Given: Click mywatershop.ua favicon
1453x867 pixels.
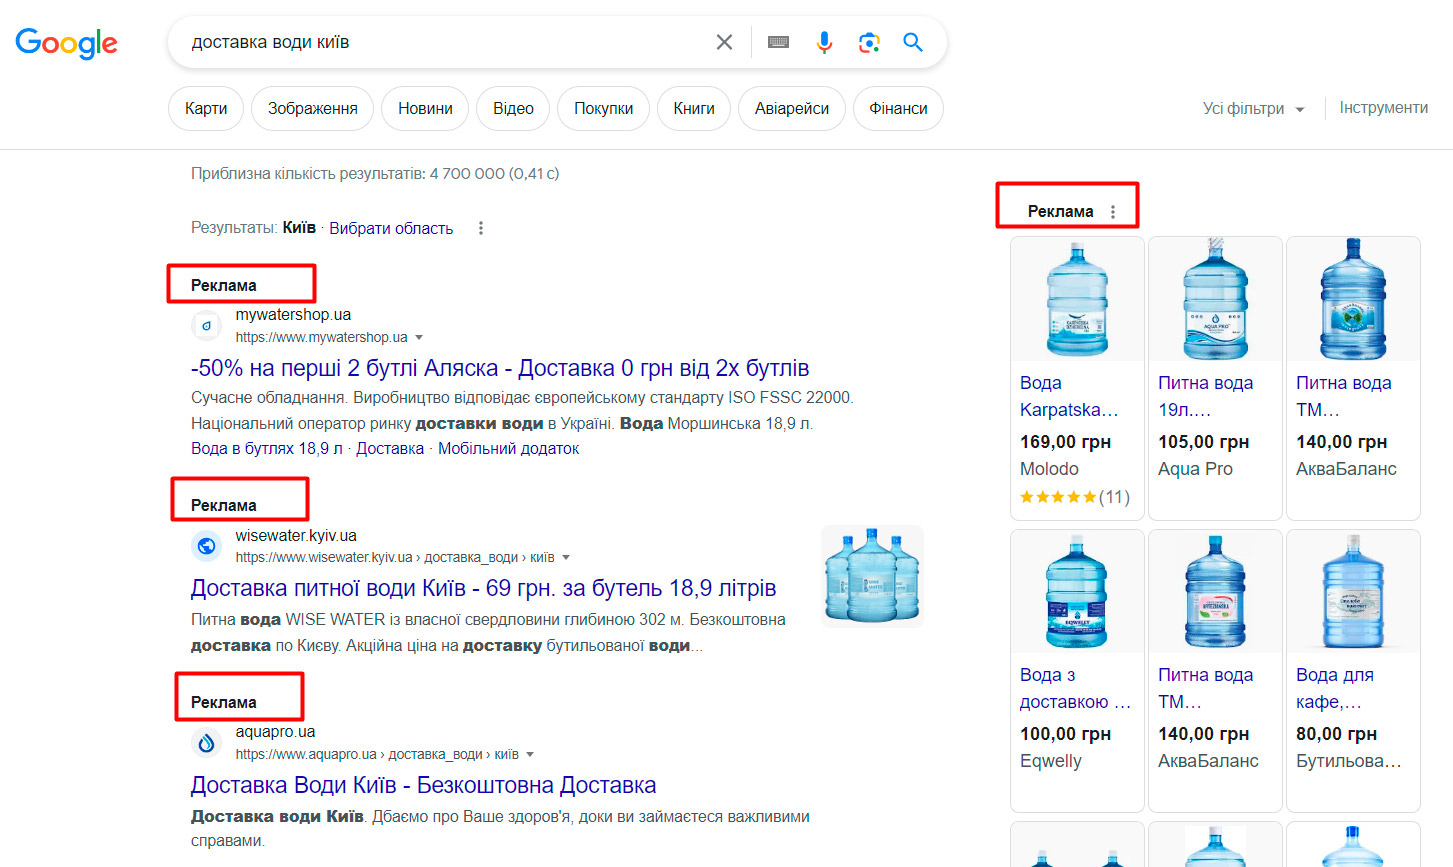Looking at the screenshot, I should point(207,326).
